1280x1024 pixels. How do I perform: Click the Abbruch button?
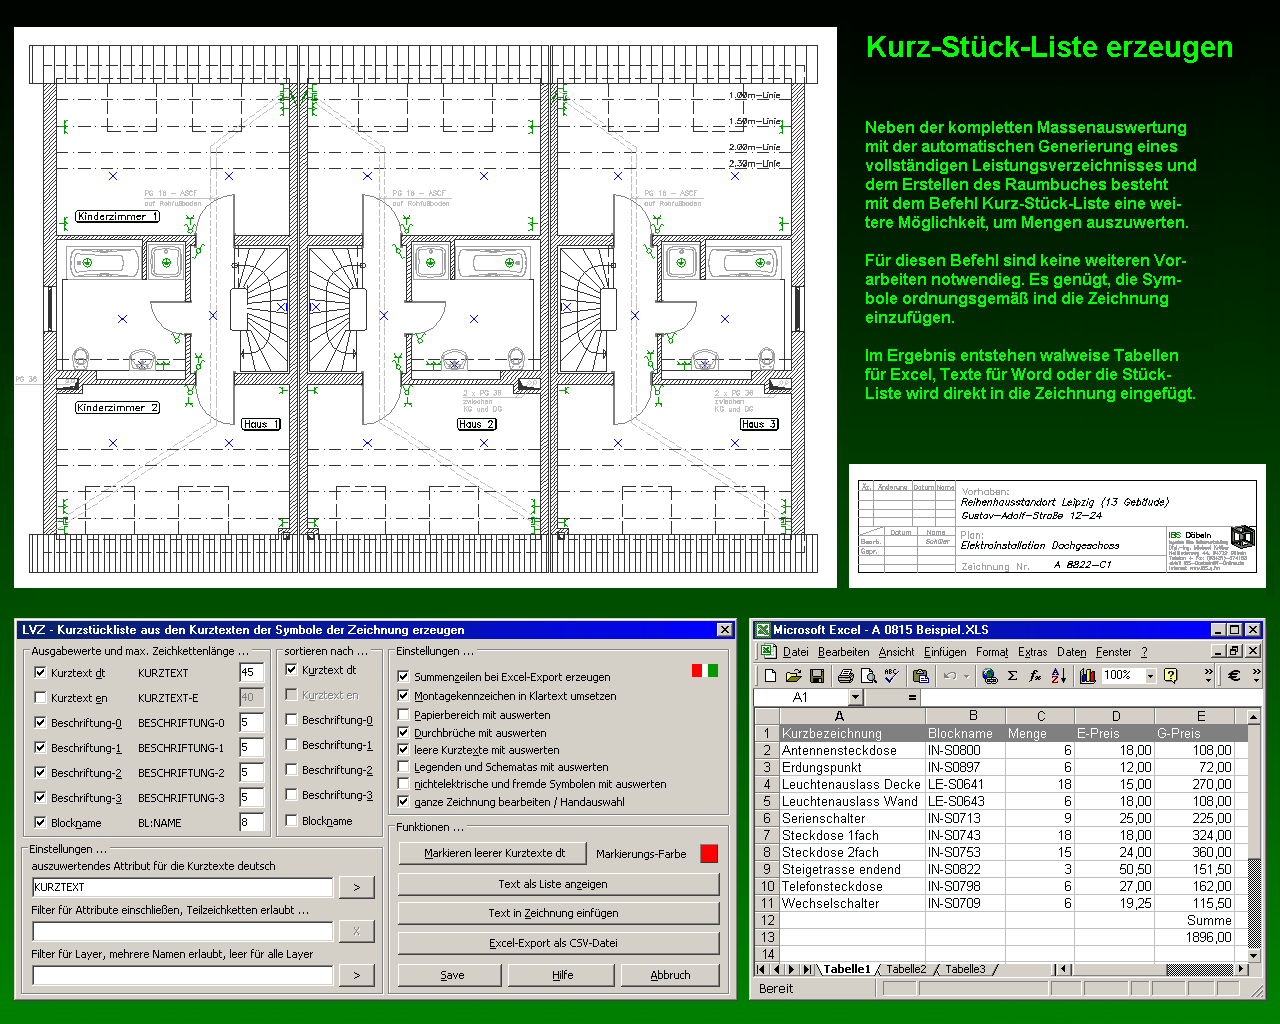click(670, 975)
